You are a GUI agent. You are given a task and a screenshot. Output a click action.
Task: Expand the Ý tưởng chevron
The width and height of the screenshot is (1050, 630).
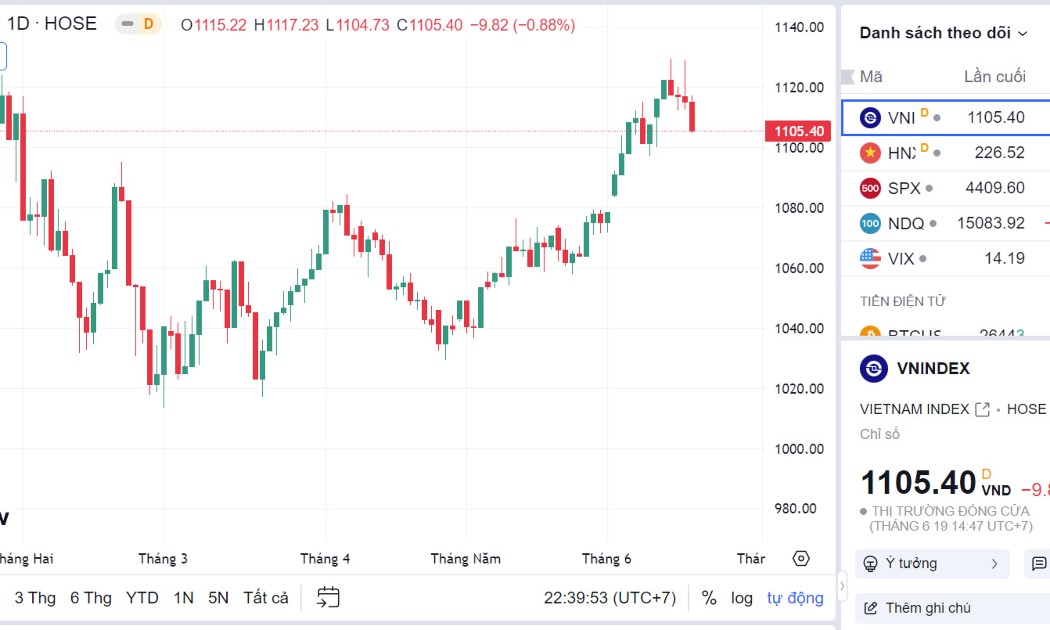tap(994, 564)
